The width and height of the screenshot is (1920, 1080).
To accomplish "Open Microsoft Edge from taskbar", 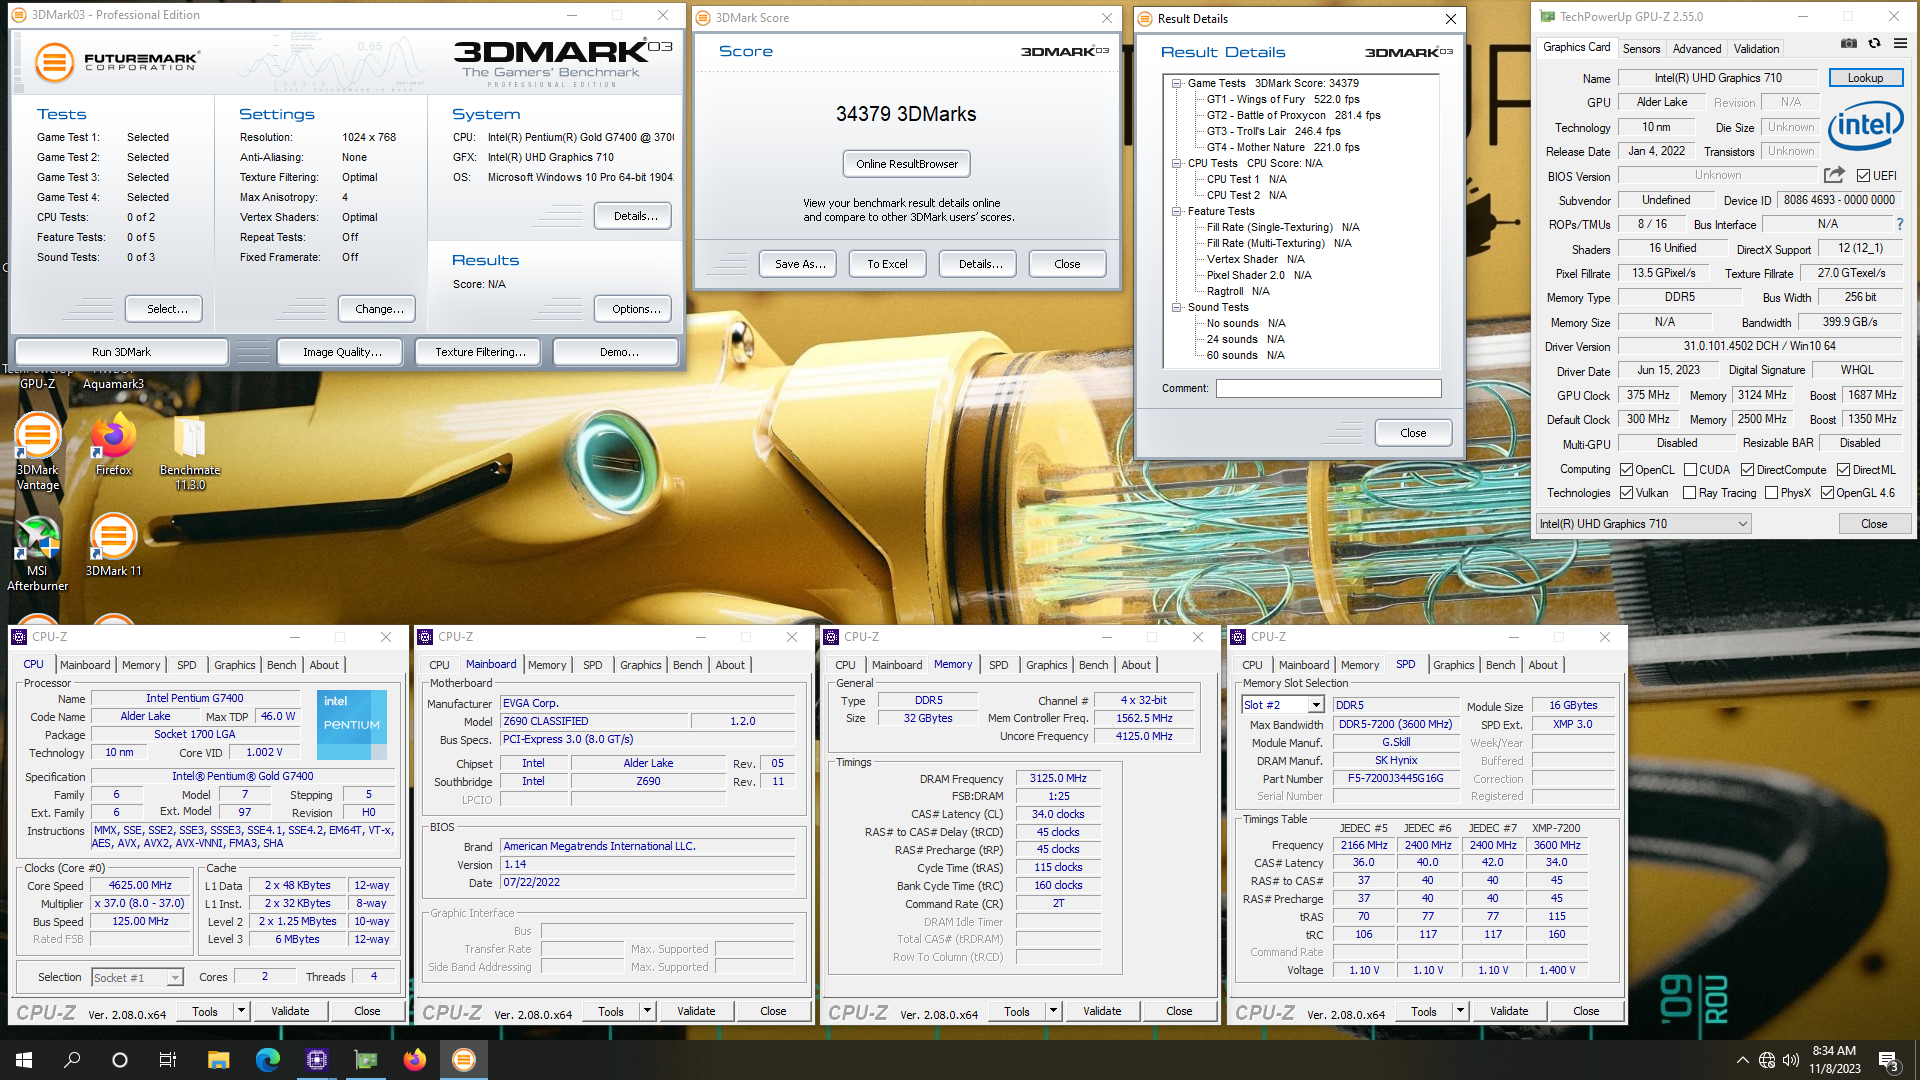I will pyautogui.click(x=267, y=1060).
